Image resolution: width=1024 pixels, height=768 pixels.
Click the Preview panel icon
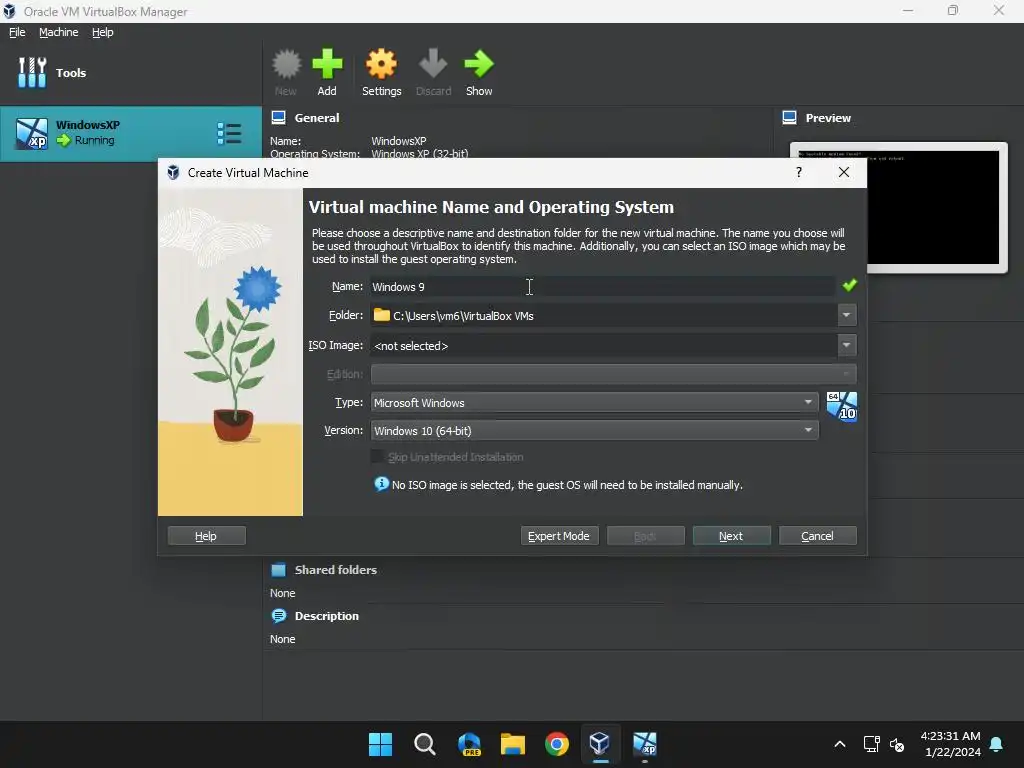click(790, 118)
